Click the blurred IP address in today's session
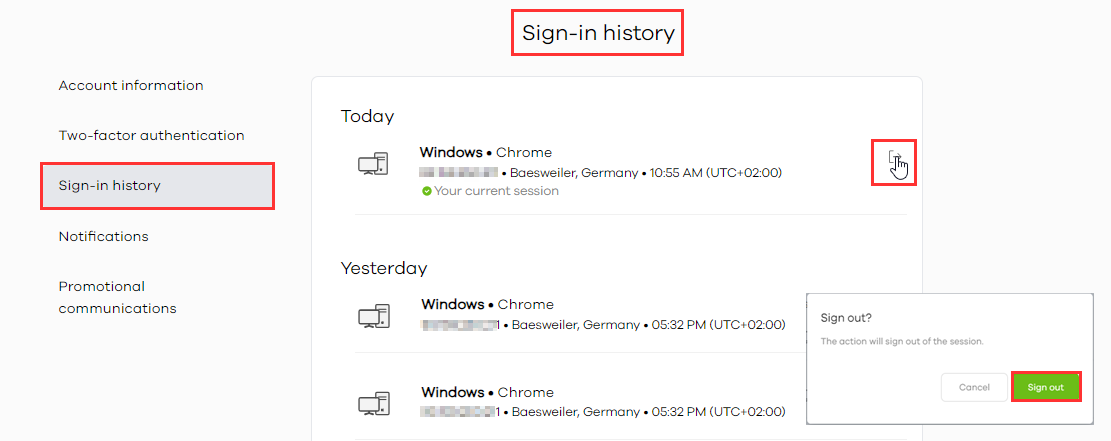1111x441 pixels. [459, 173]
